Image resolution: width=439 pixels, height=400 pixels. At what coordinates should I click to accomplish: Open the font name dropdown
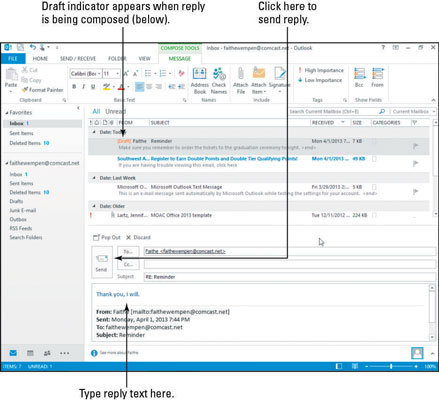(x=99, y=74)
